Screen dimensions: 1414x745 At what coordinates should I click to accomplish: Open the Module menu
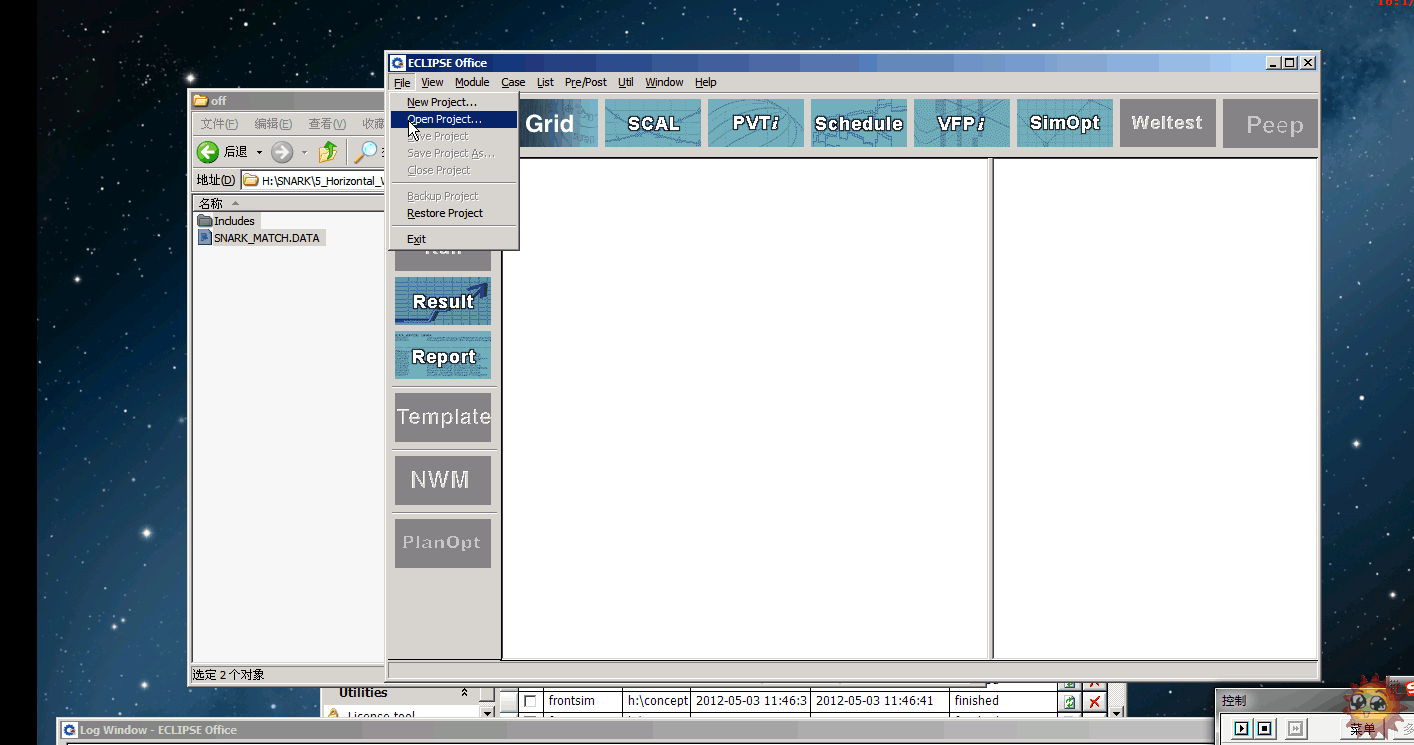[472, 82]
